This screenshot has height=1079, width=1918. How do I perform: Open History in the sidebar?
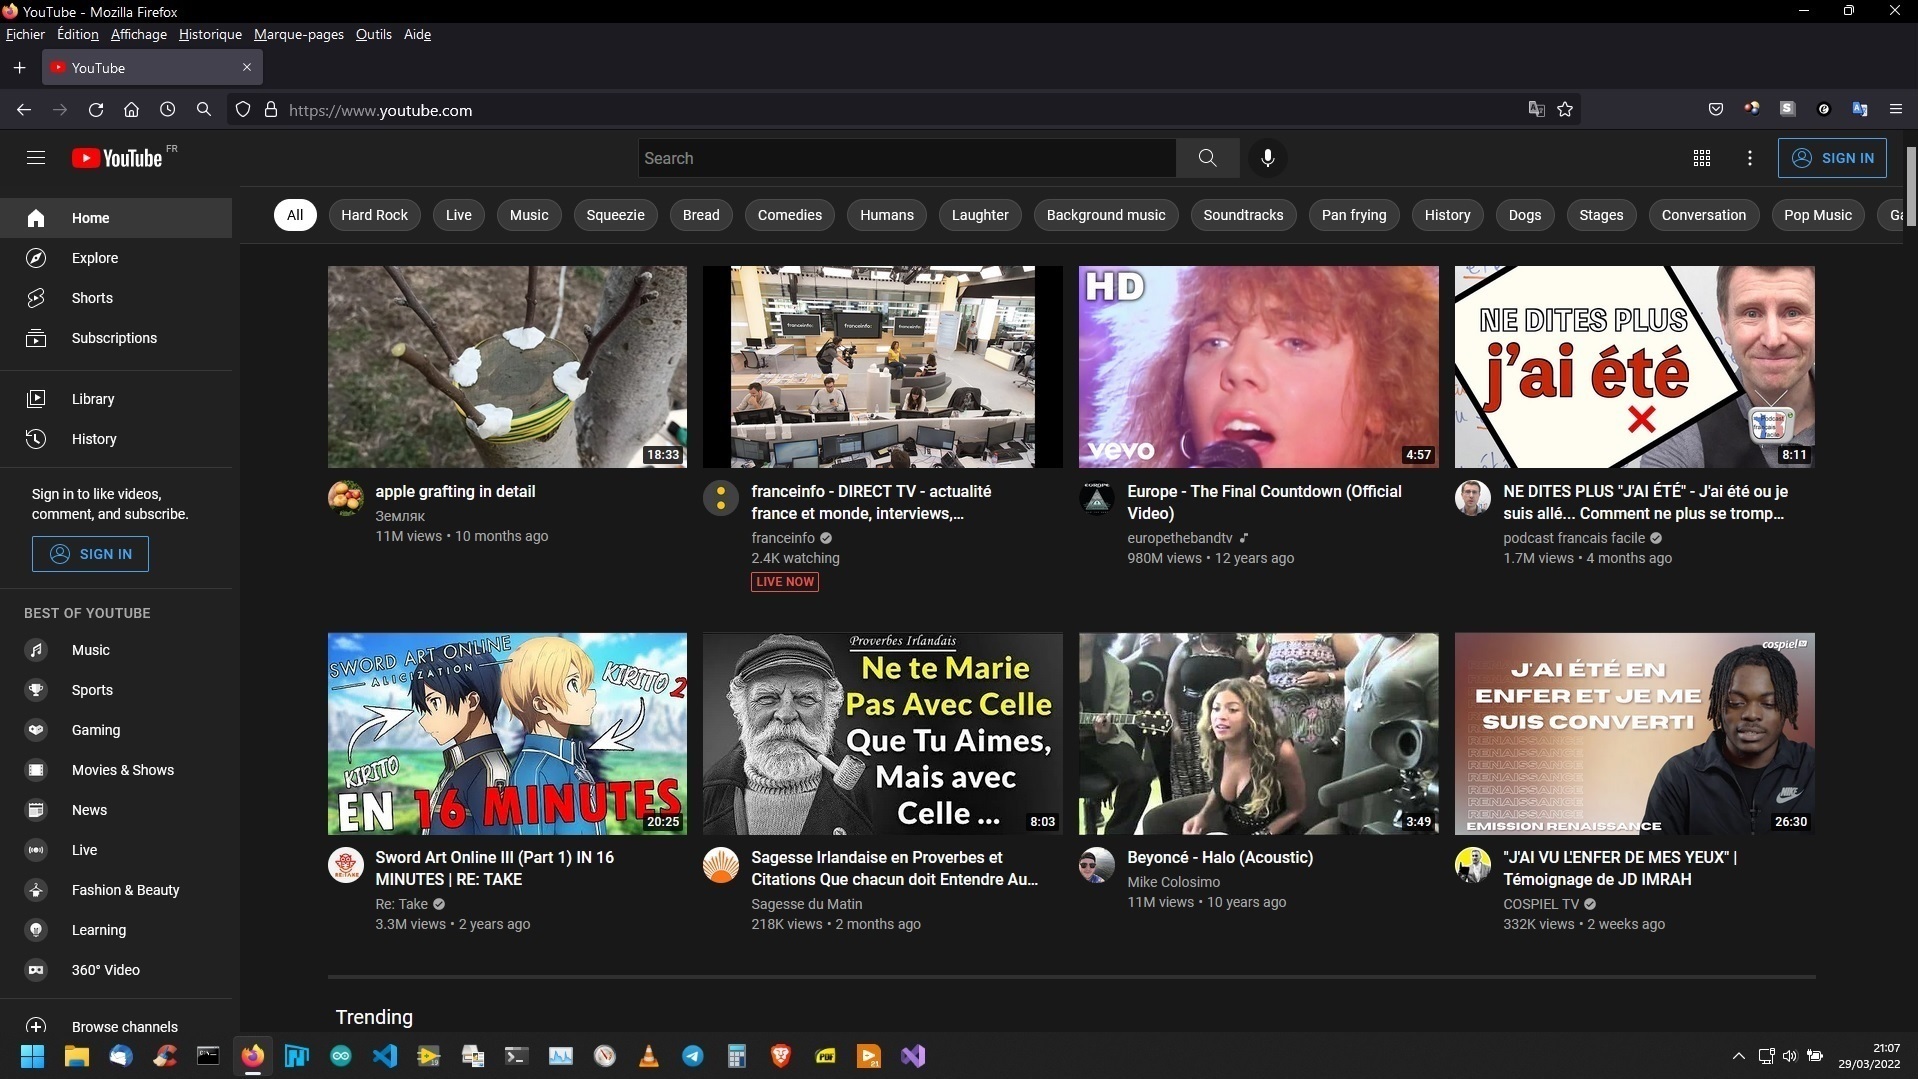tap(116, 439)
